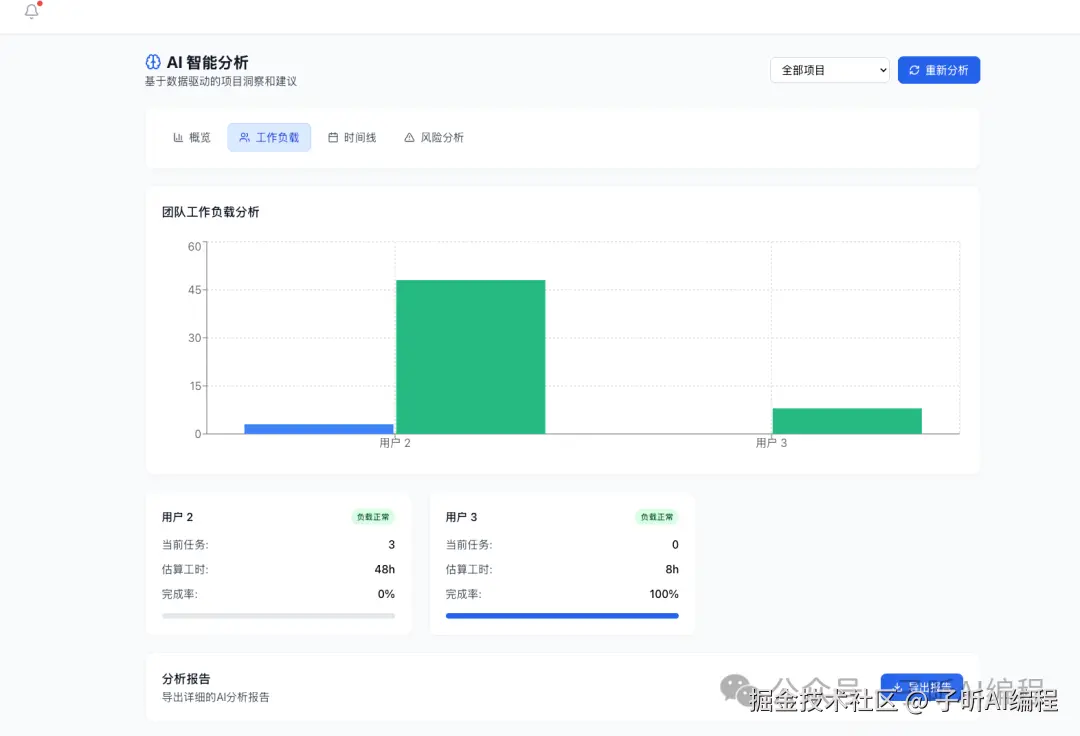
Task: Click the 负载正常 badge on 用户 3 card
Action: (656, 517)
